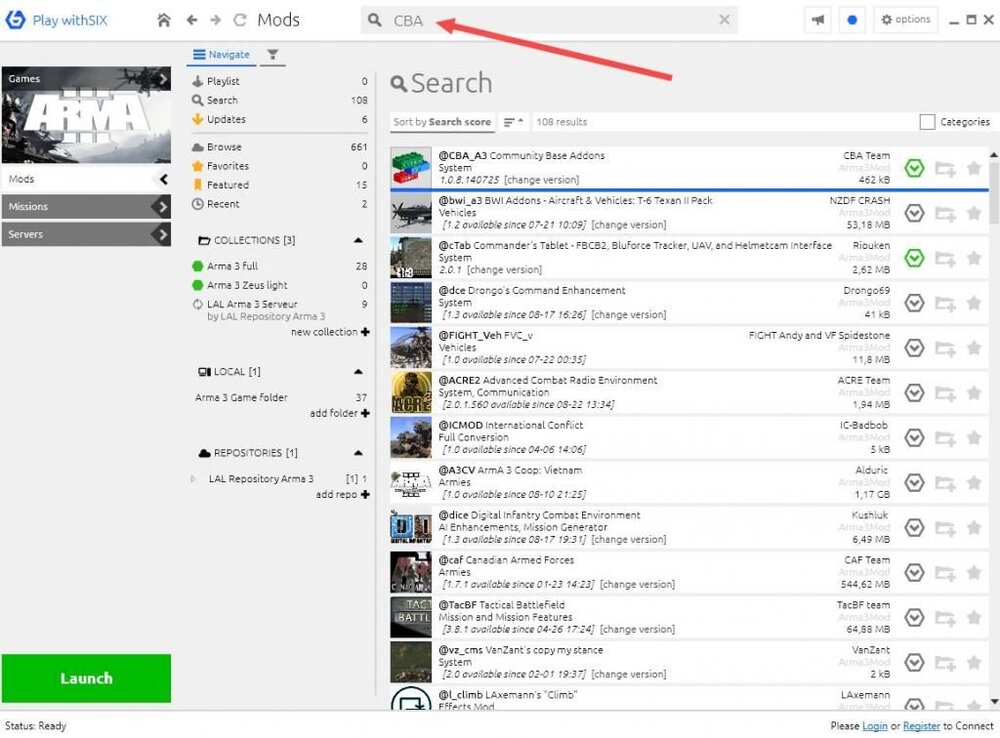Focus the CBA search field

pos(550,20)
